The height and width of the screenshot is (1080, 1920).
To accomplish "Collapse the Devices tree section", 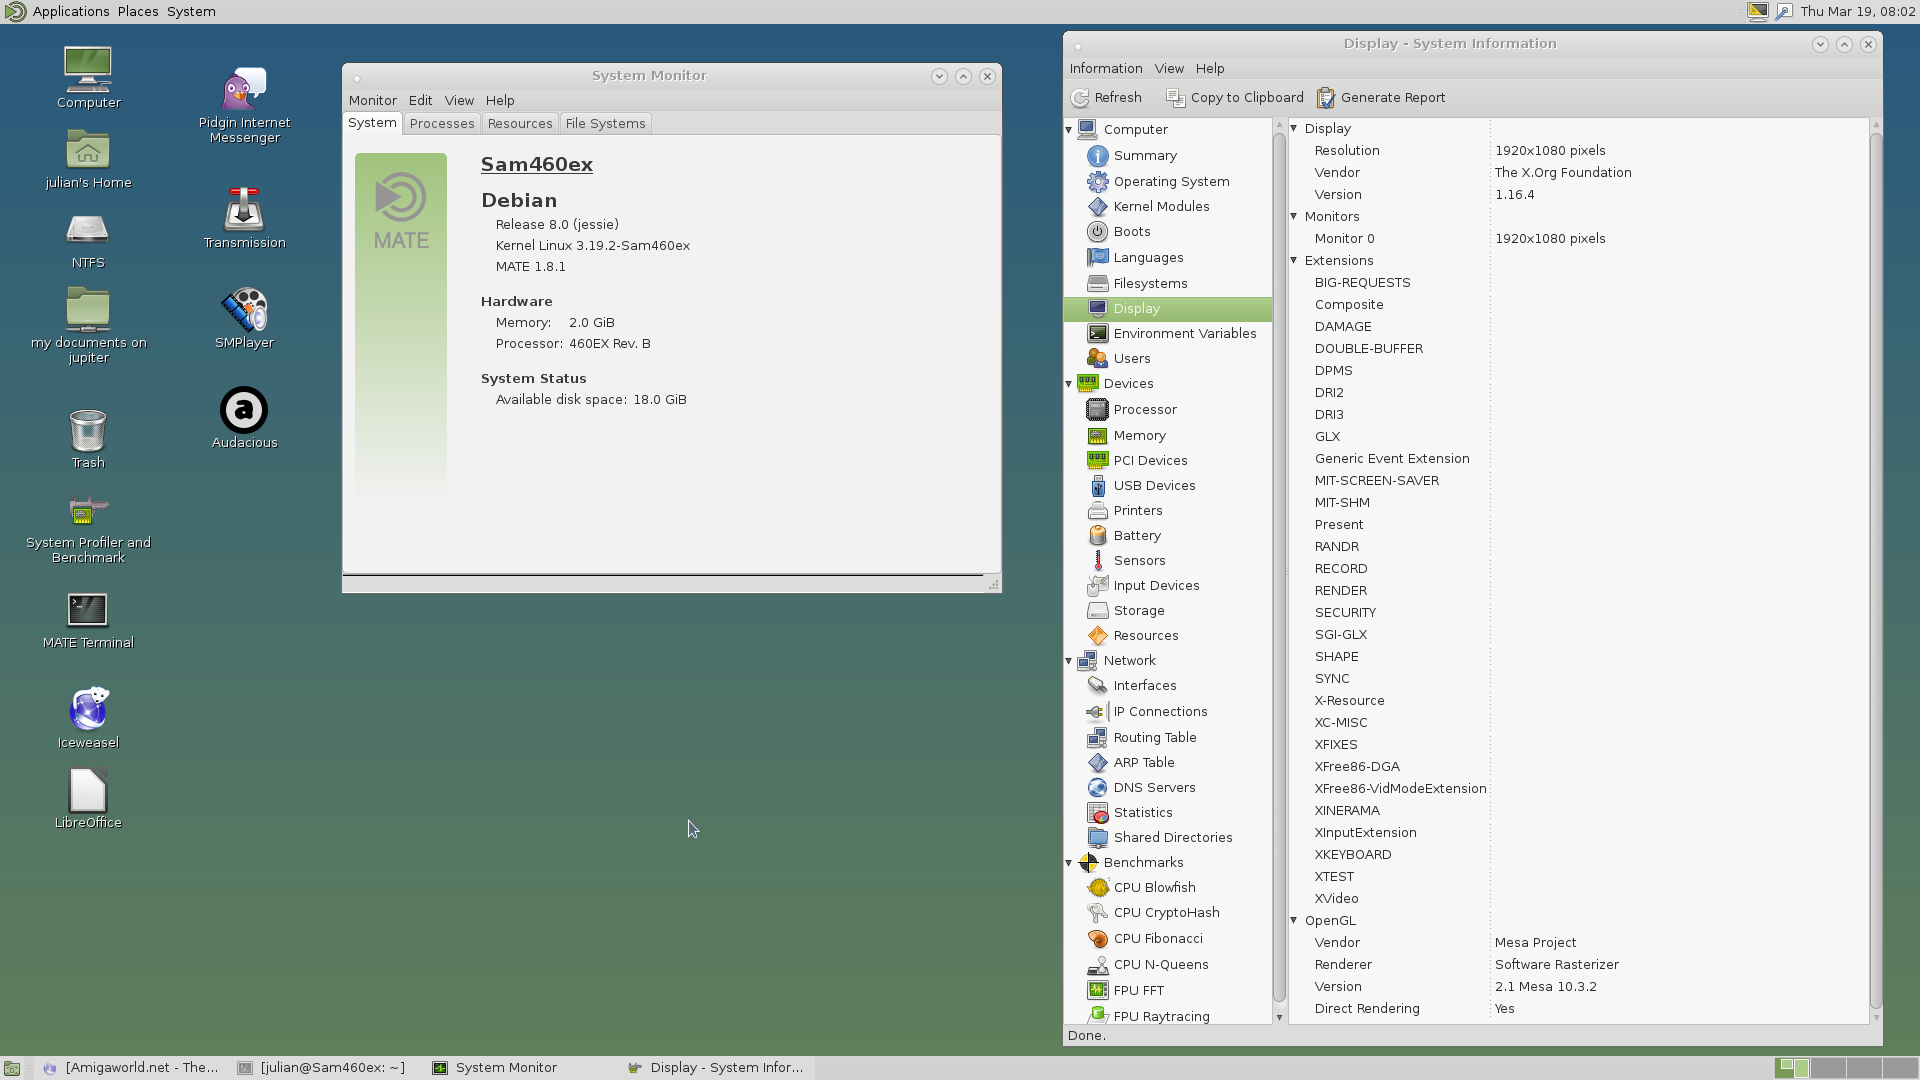I will 1069,384.
